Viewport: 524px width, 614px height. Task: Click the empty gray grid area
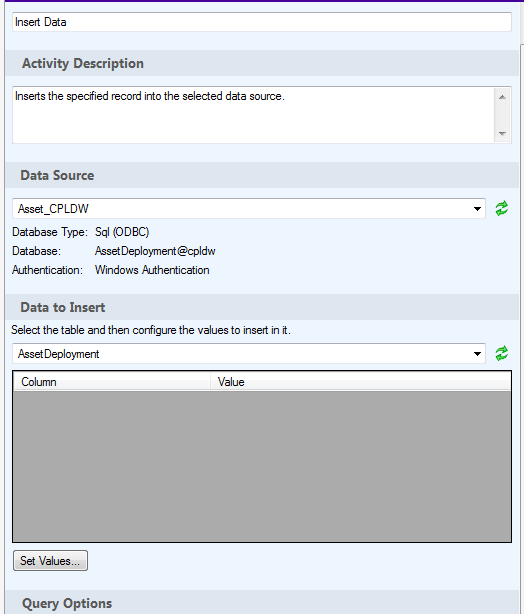click(x=262, y=466)
